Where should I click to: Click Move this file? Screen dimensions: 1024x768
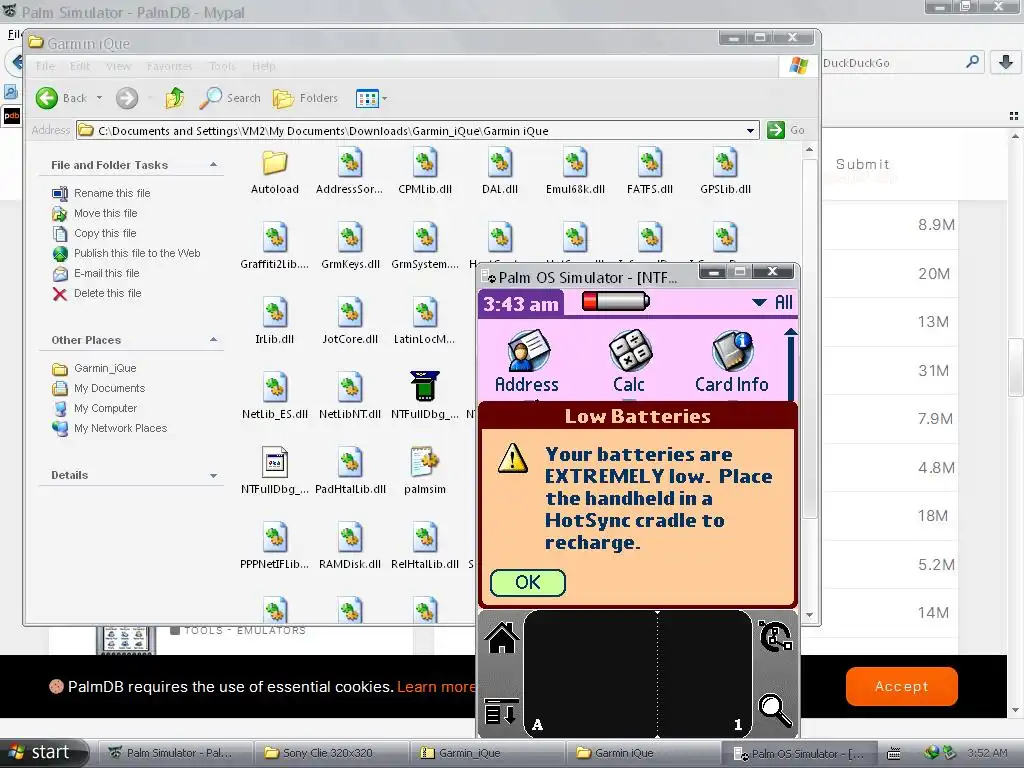pyautogui.click(x=105, y=214)
